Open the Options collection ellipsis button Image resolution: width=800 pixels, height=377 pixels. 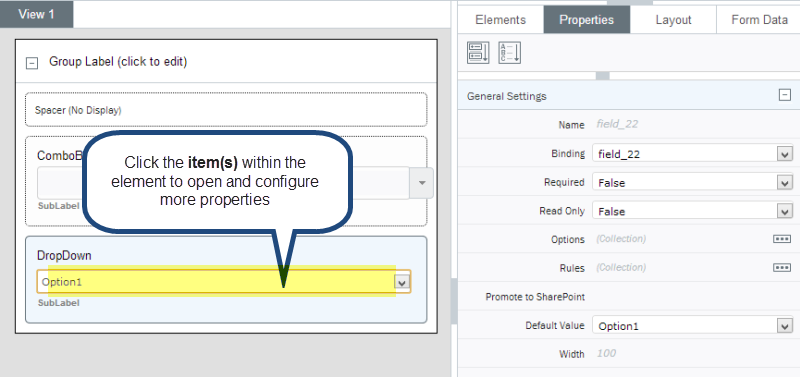[782, 239]
